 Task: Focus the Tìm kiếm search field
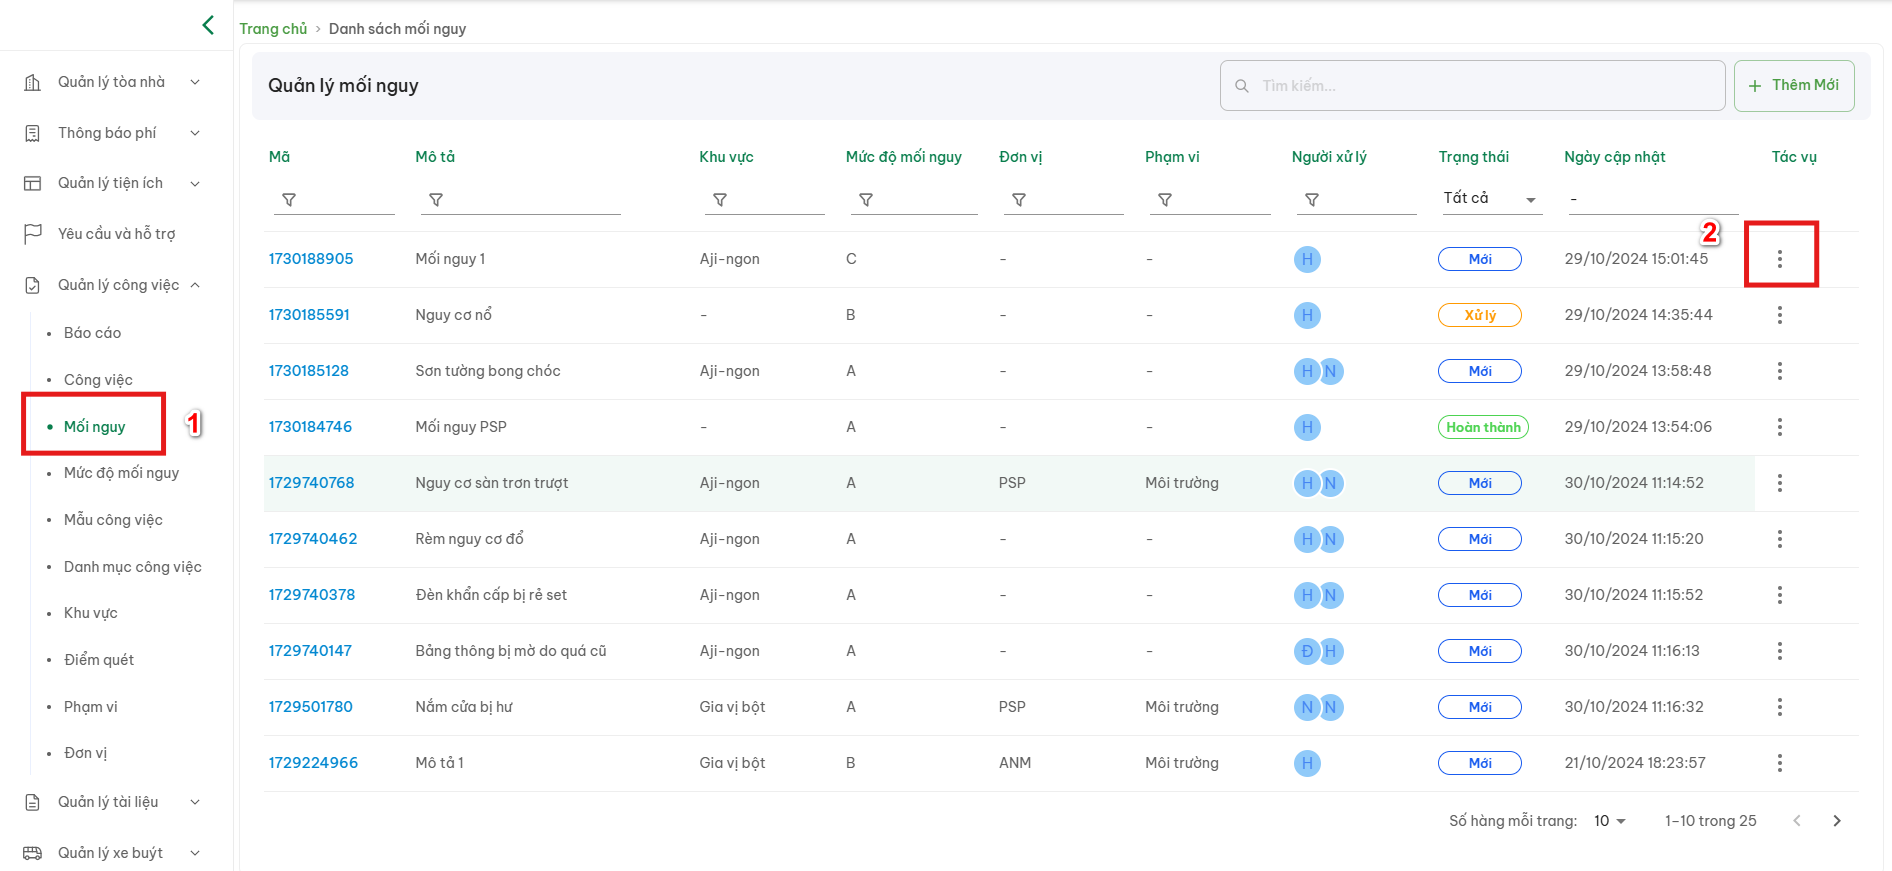pos(1472,86)
